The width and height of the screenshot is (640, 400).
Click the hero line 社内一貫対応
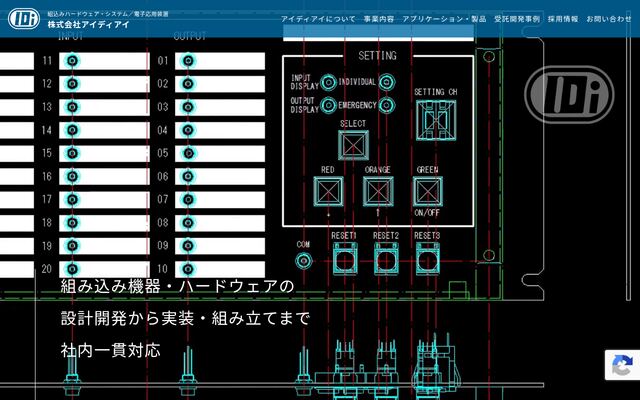click(x=110, y=350)
